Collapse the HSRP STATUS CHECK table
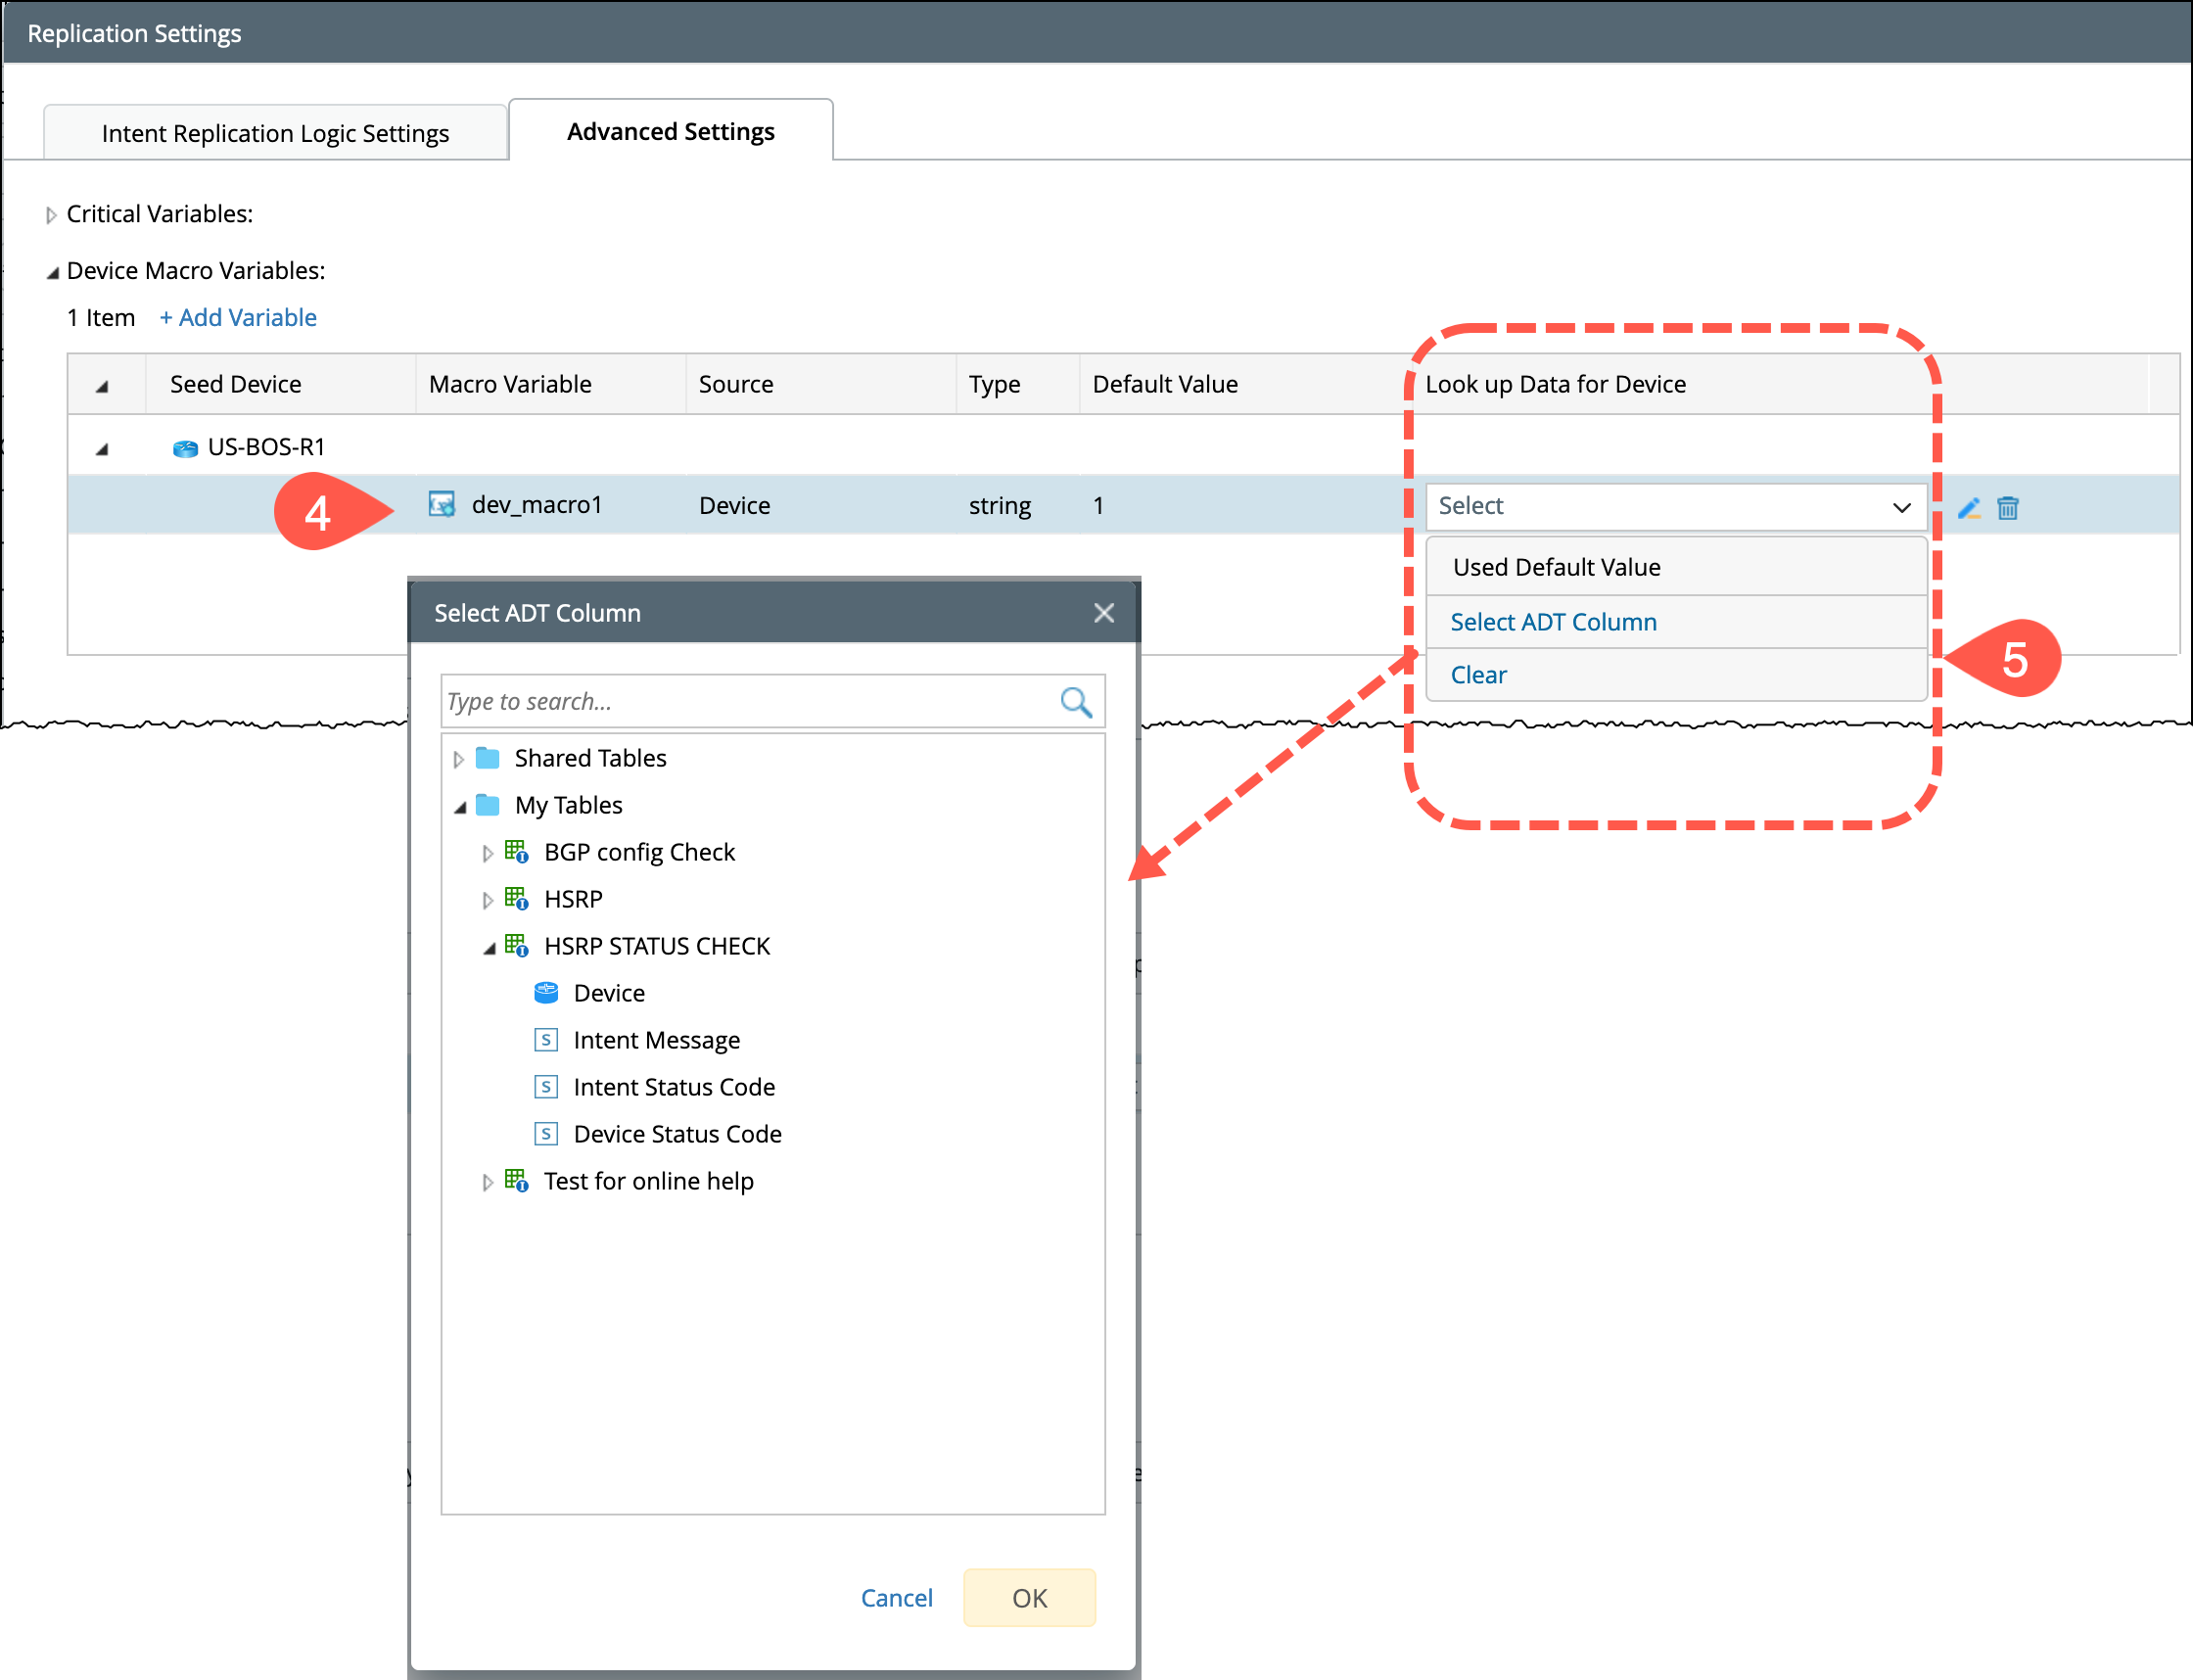 click(x=488, y=948)
